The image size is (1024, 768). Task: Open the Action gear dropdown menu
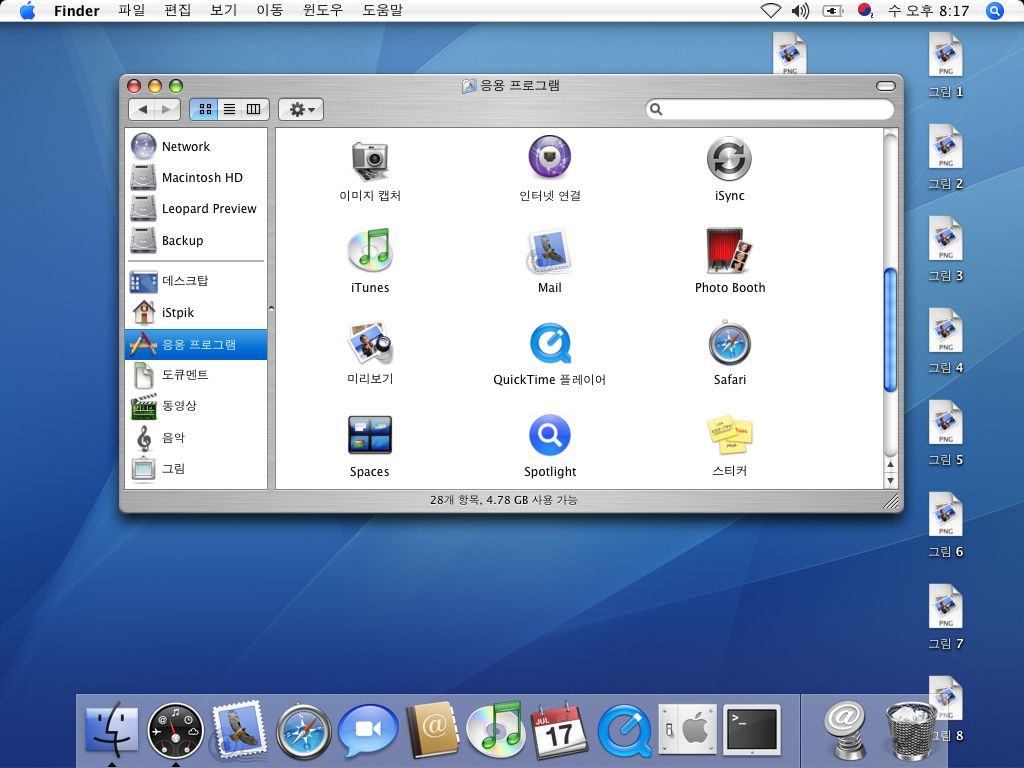(300, 109)
